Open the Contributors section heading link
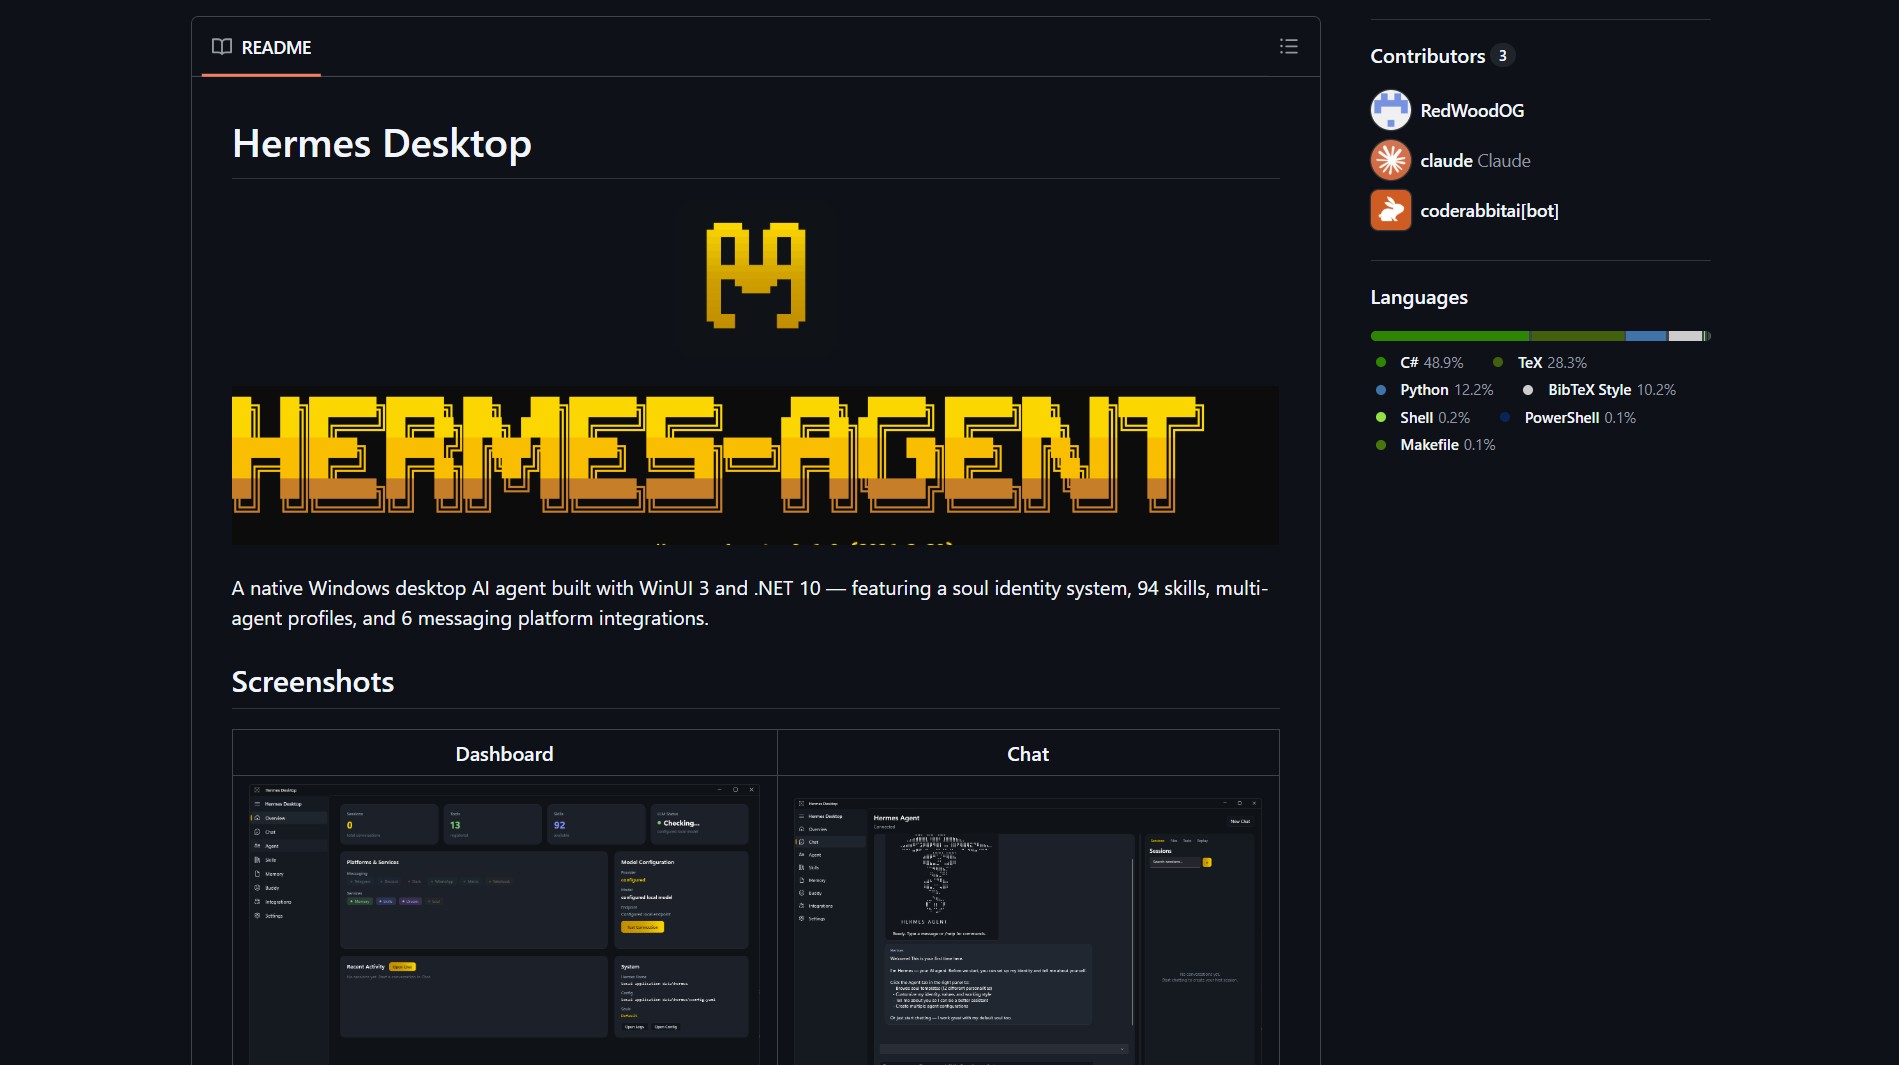 [1427, 56]
